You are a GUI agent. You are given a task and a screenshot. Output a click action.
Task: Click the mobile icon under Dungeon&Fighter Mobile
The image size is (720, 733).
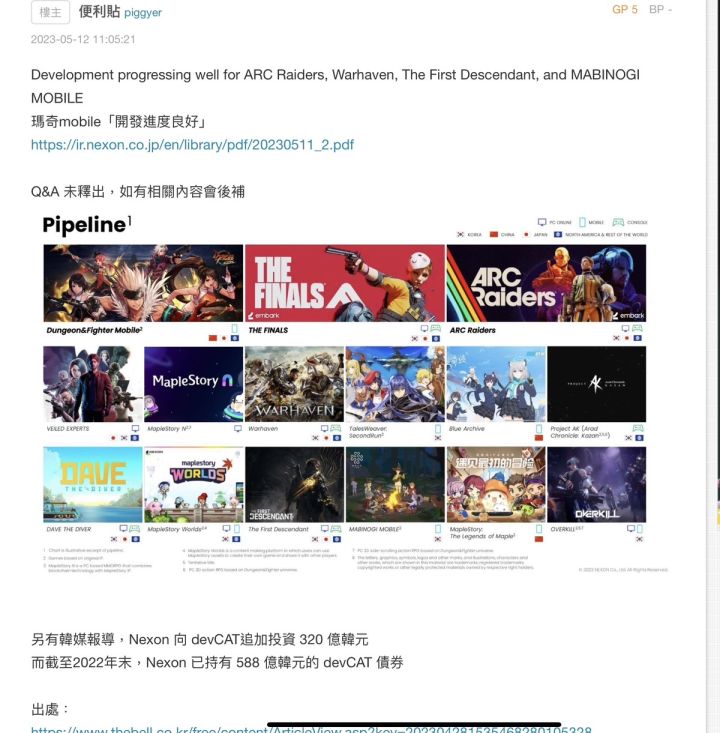click(235, 329)
